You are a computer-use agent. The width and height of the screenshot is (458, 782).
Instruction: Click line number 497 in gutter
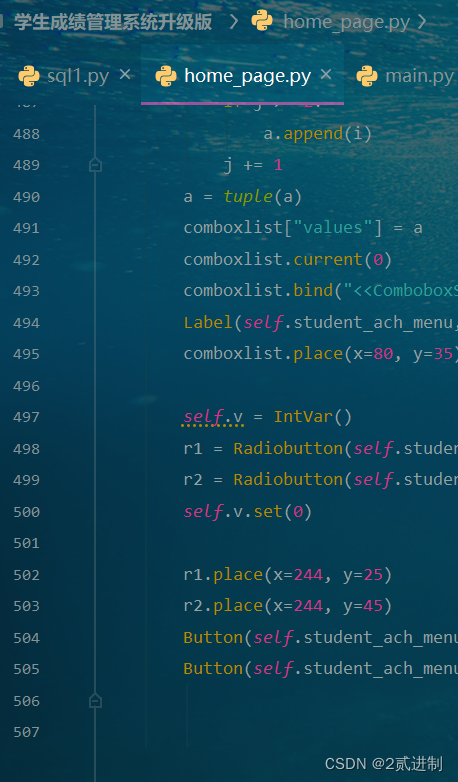[26, 416]
